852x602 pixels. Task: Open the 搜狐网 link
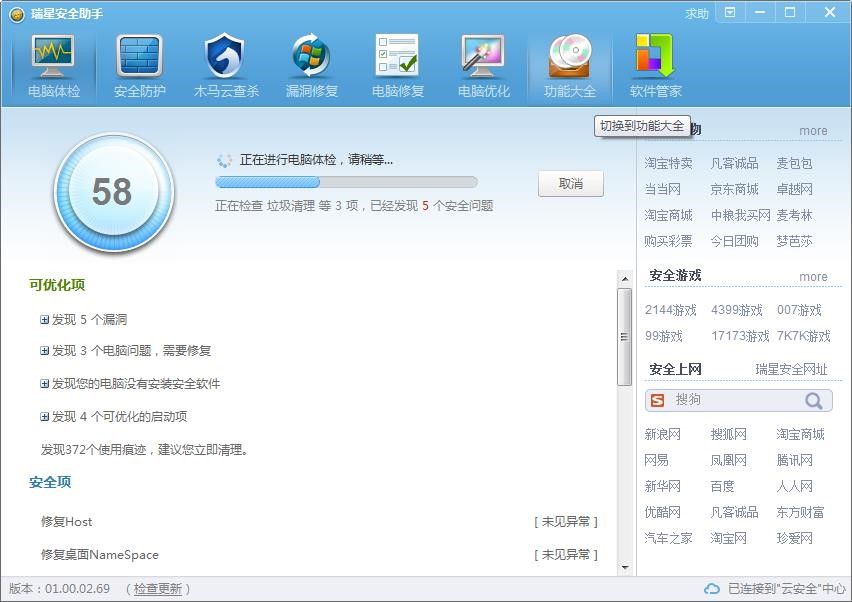728,435
